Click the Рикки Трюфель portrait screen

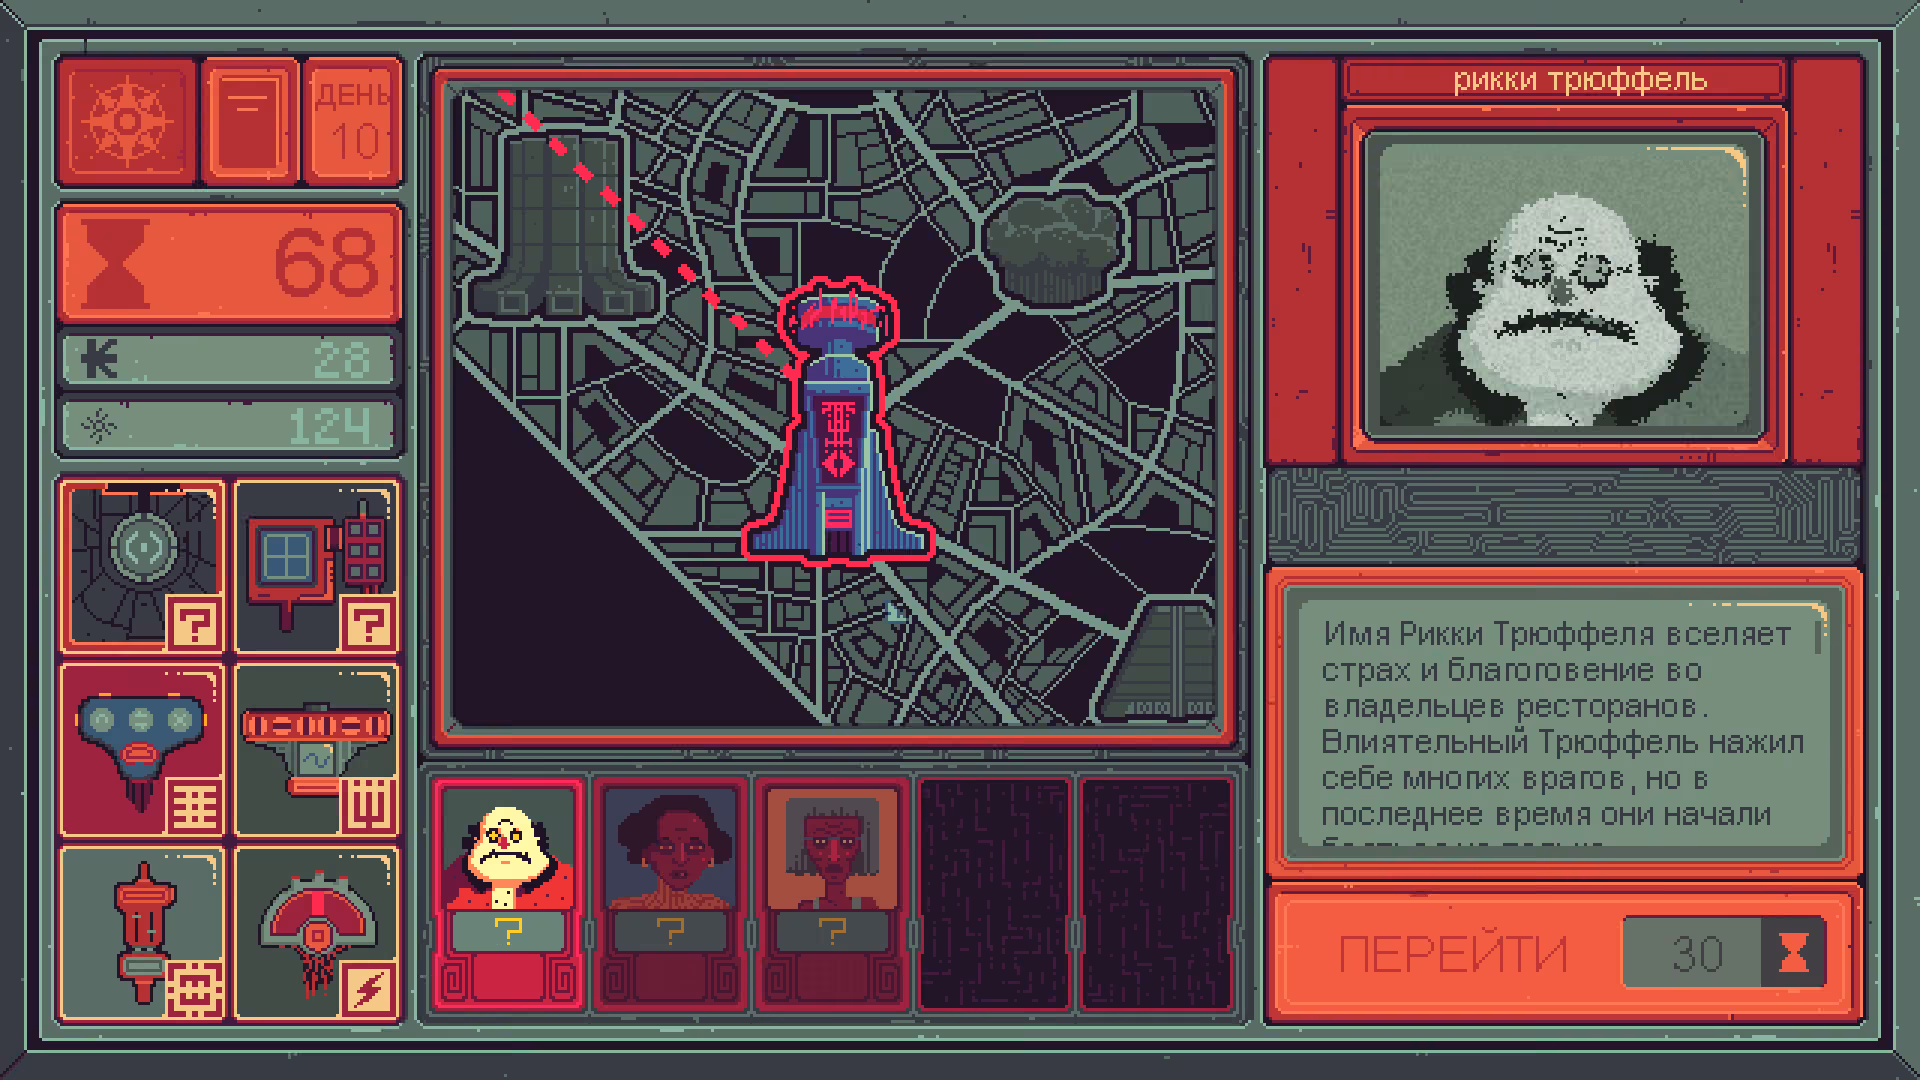1565,285
